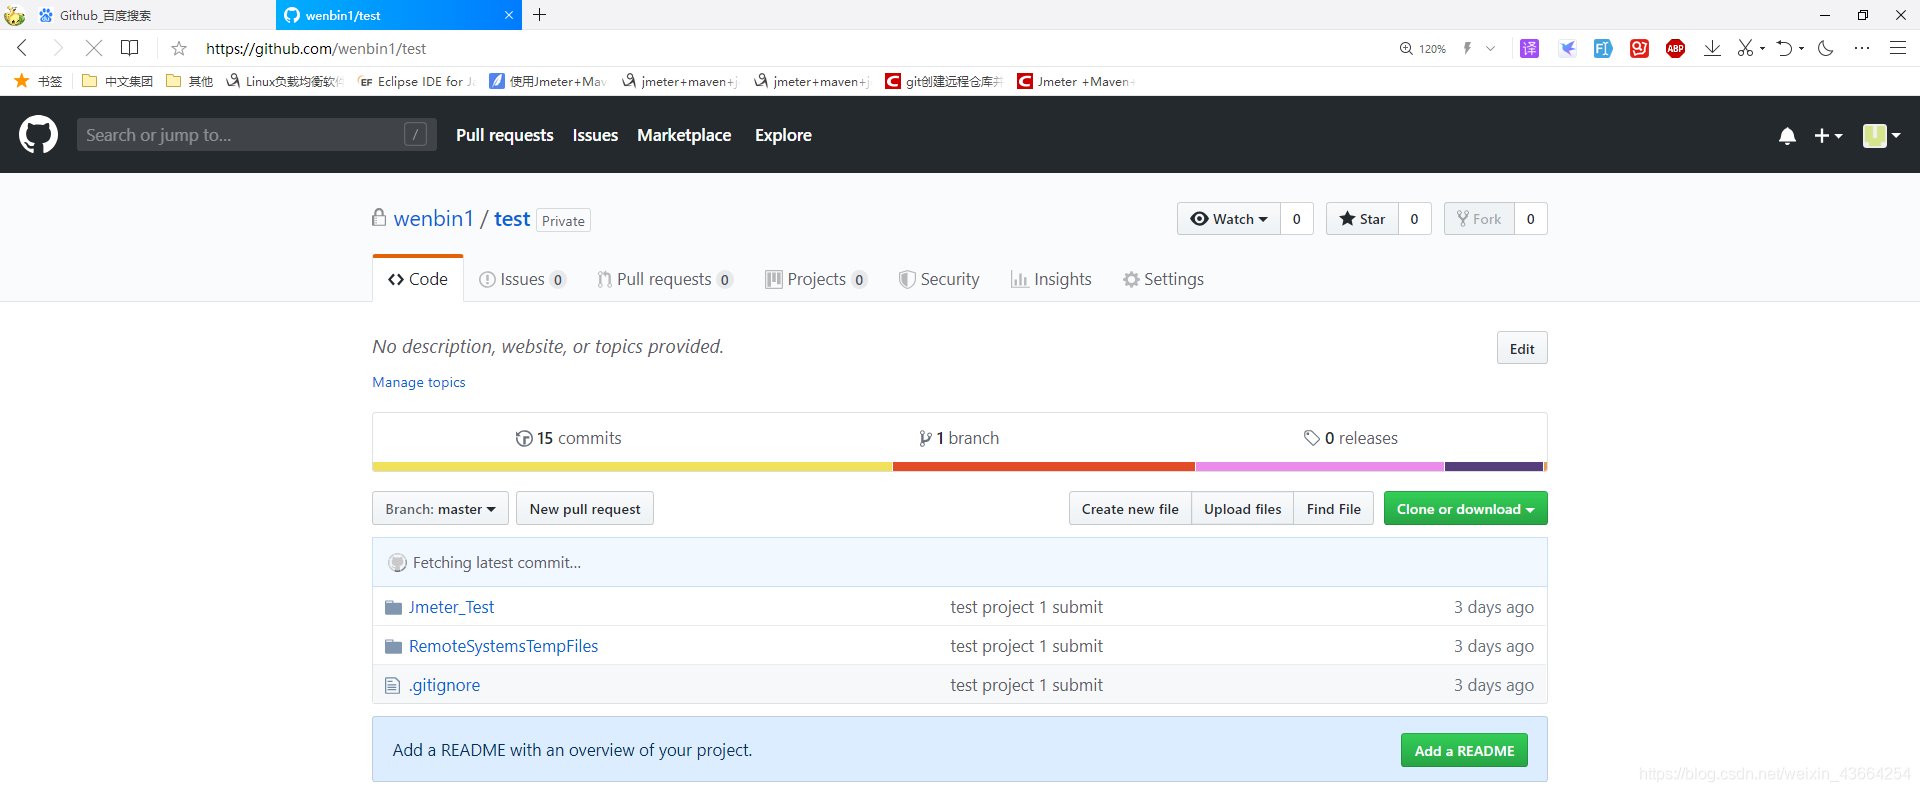
Task: Select the Security tab
Action: [x=939, y=279]
